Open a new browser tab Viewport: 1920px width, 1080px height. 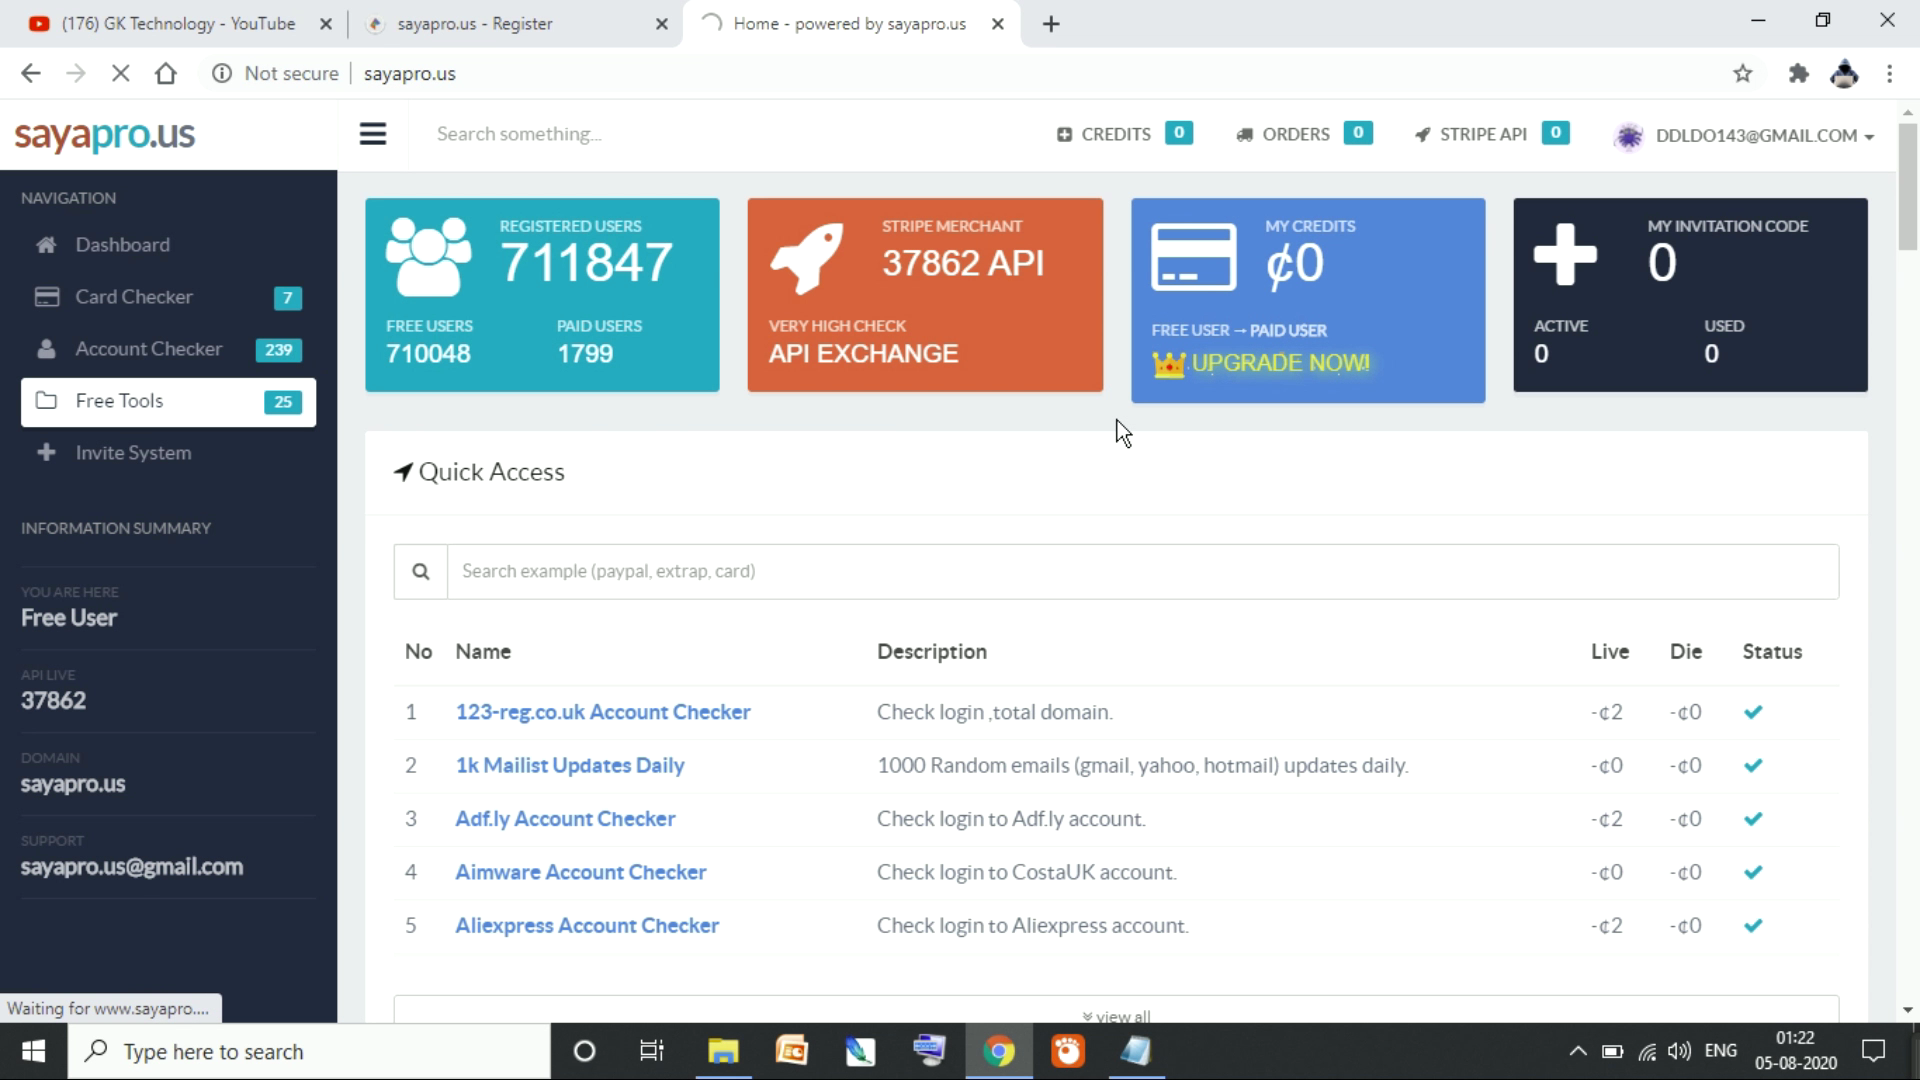pos(1050,24)
